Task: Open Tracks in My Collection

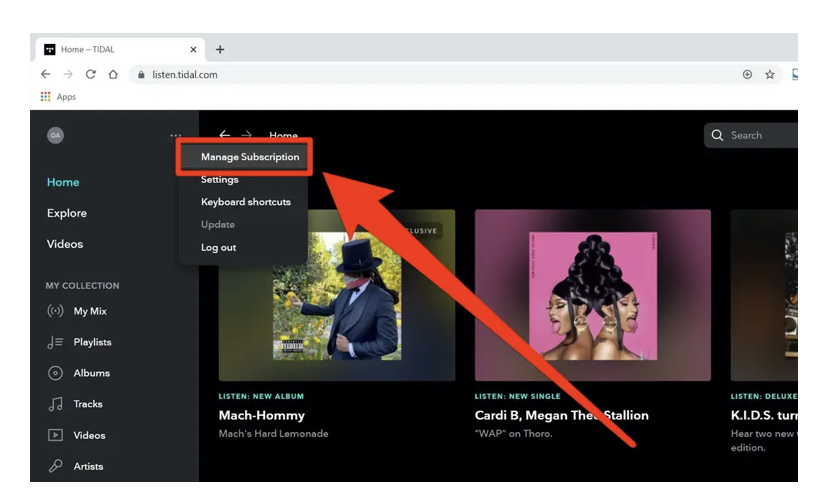Action: (x=88, y=404)
